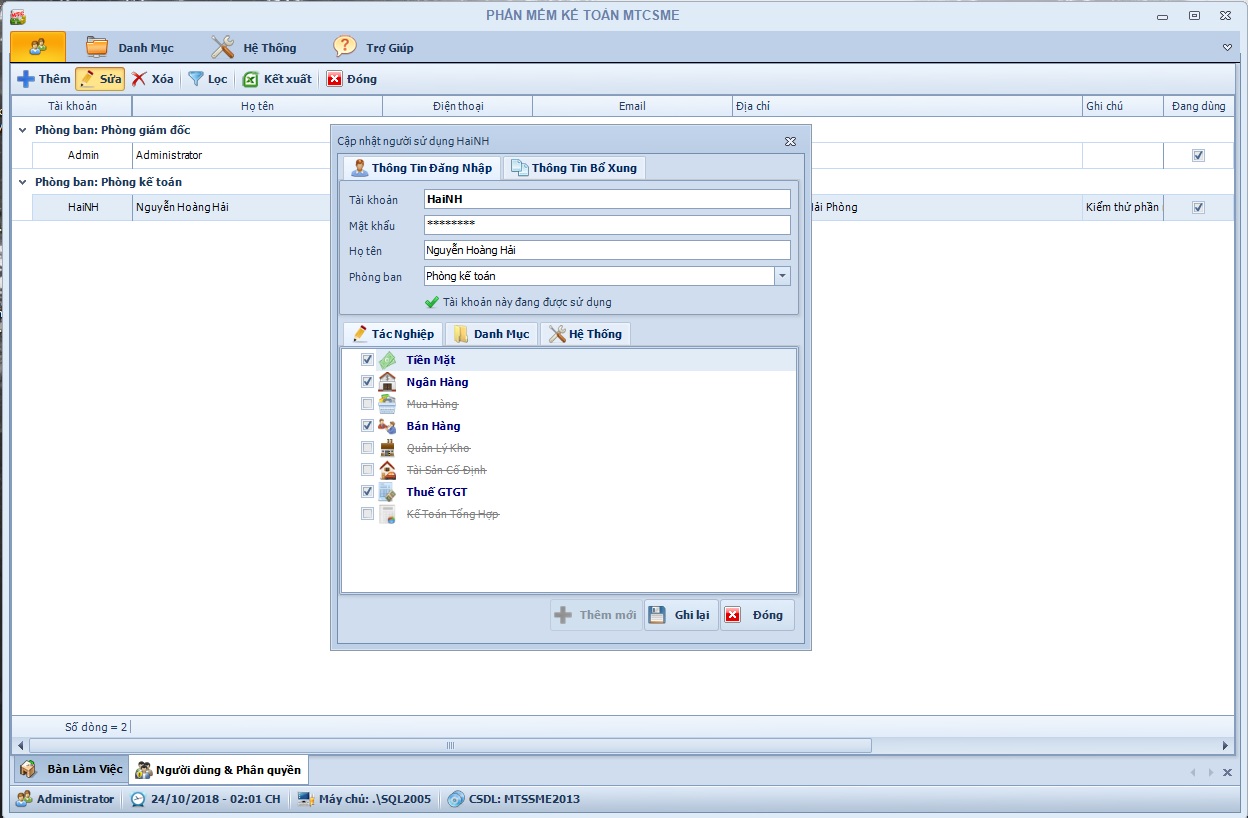Enable the Mua Hàng permission checkbox
1248x818 pixels.
pos(367,404)
